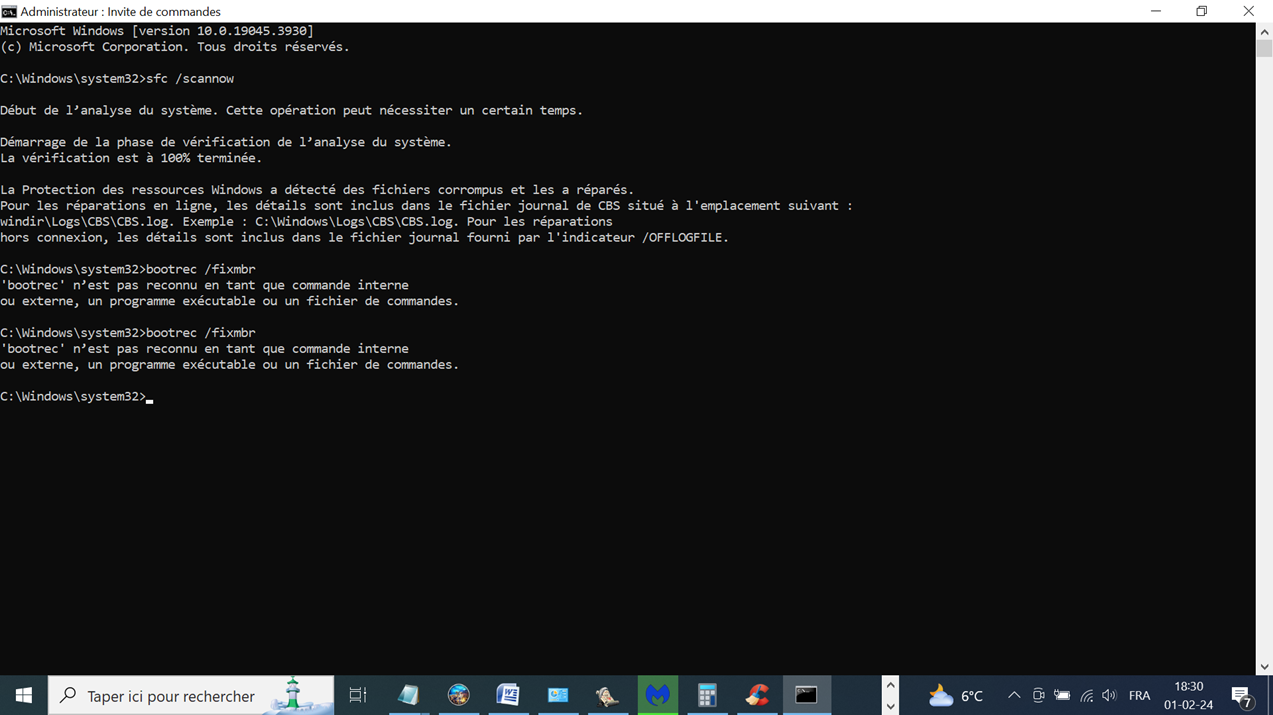The width and height of the screenshot is (1273, 715).
Task: Click the Command Prompt taskbar icon
Action: pyautogui.click(x=806, y=695)
